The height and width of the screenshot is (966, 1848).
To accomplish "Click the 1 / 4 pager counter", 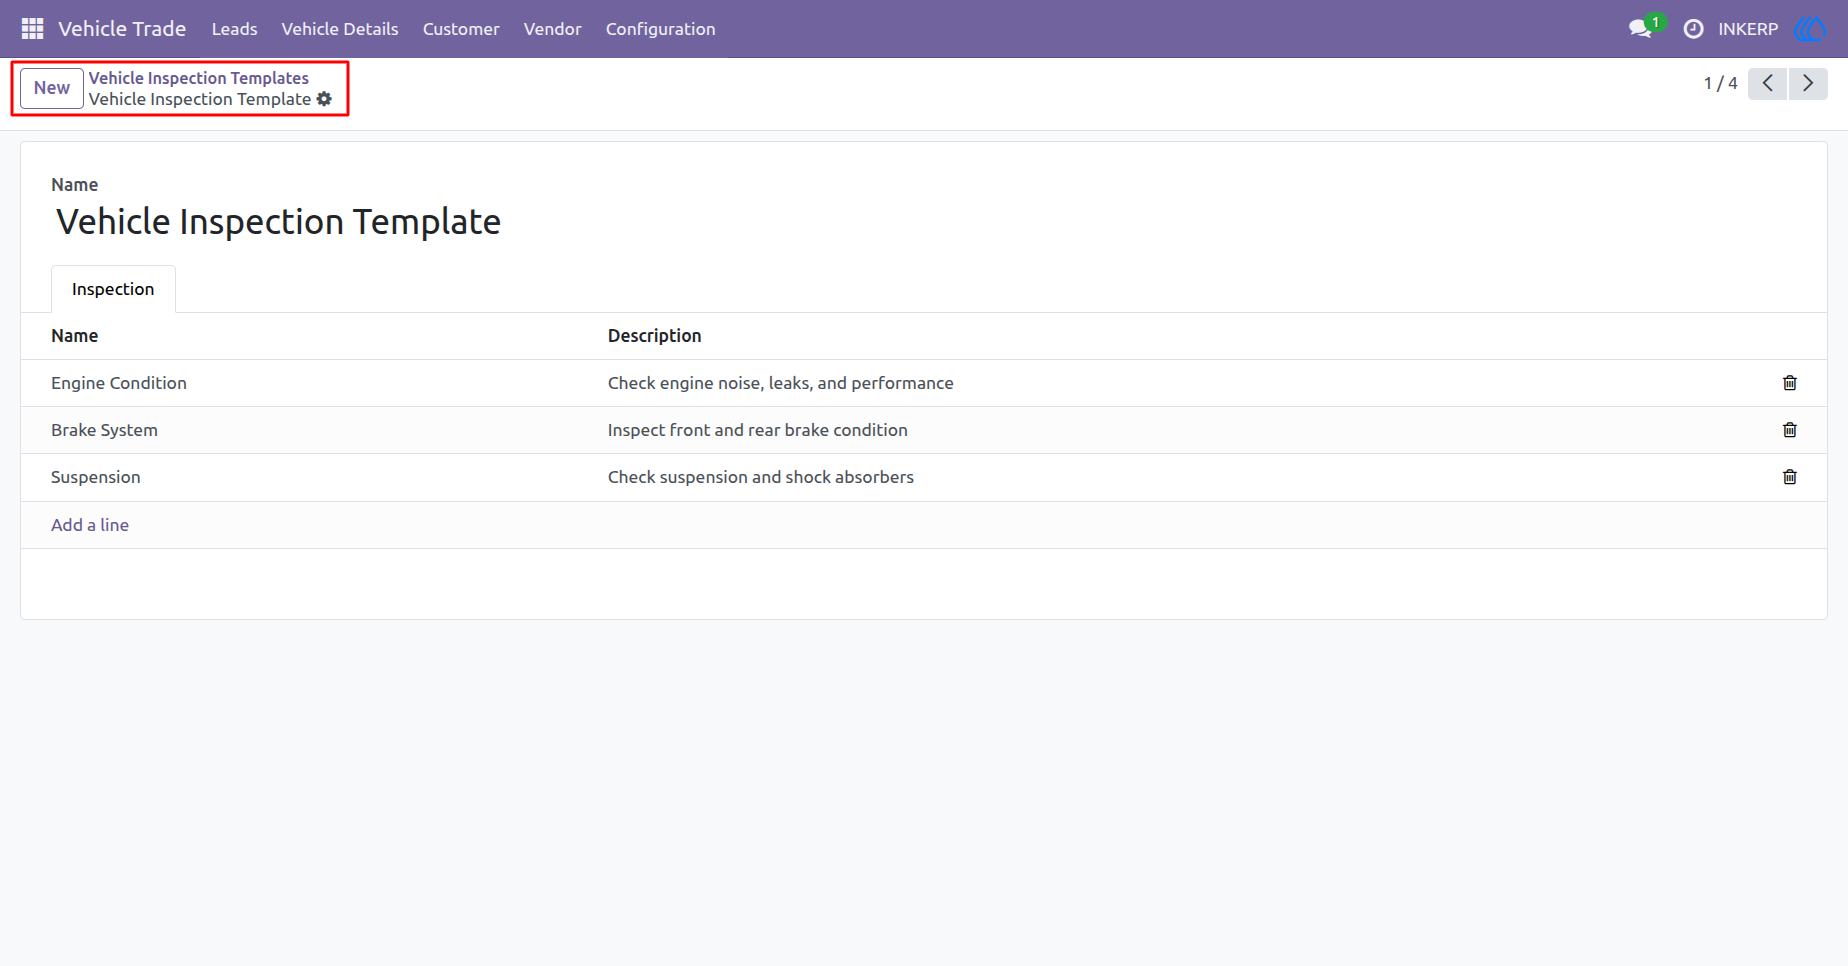I will 1720,83.
